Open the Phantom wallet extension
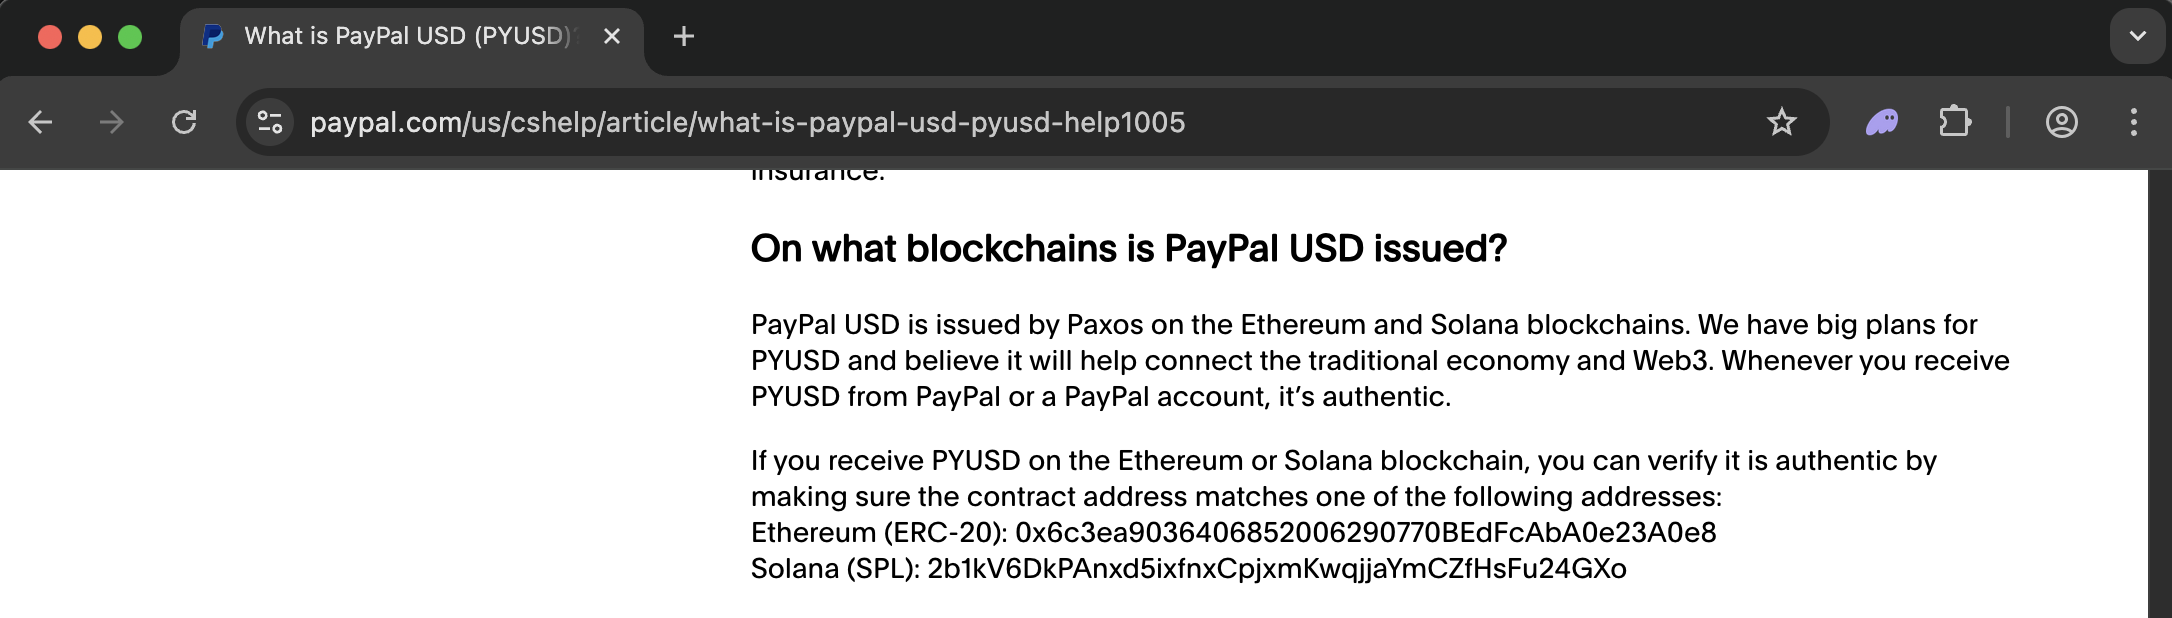Screen dimensions: 2172x618 (x=1881, y=123)
